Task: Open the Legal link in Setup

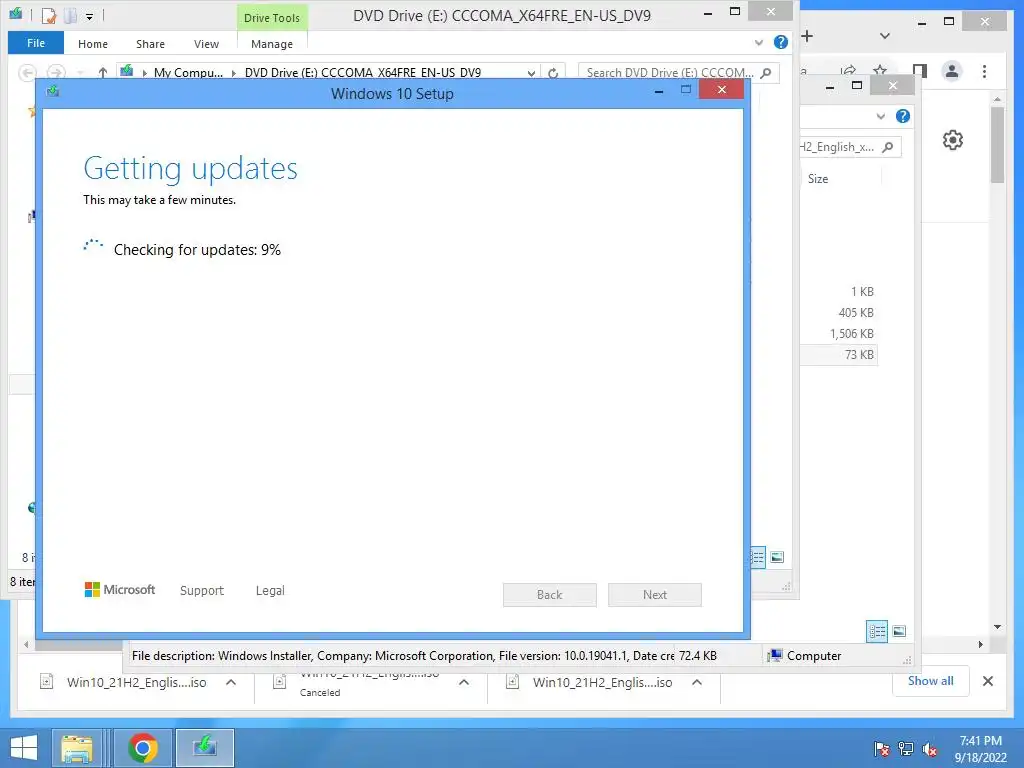Action: click(270, 590)
